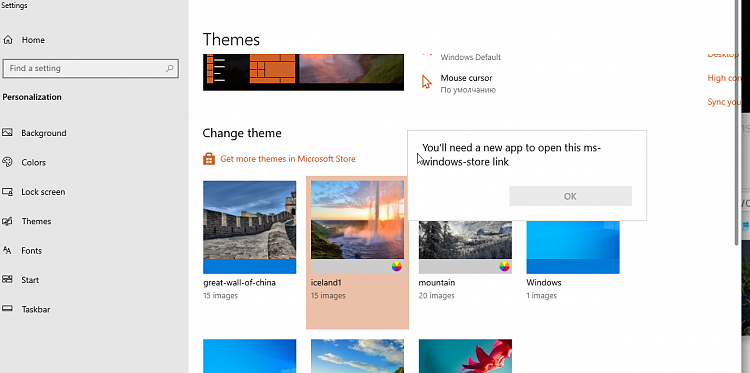Click the current theme preview image
This screenshot has width=750, height=373.
(303, 72)
